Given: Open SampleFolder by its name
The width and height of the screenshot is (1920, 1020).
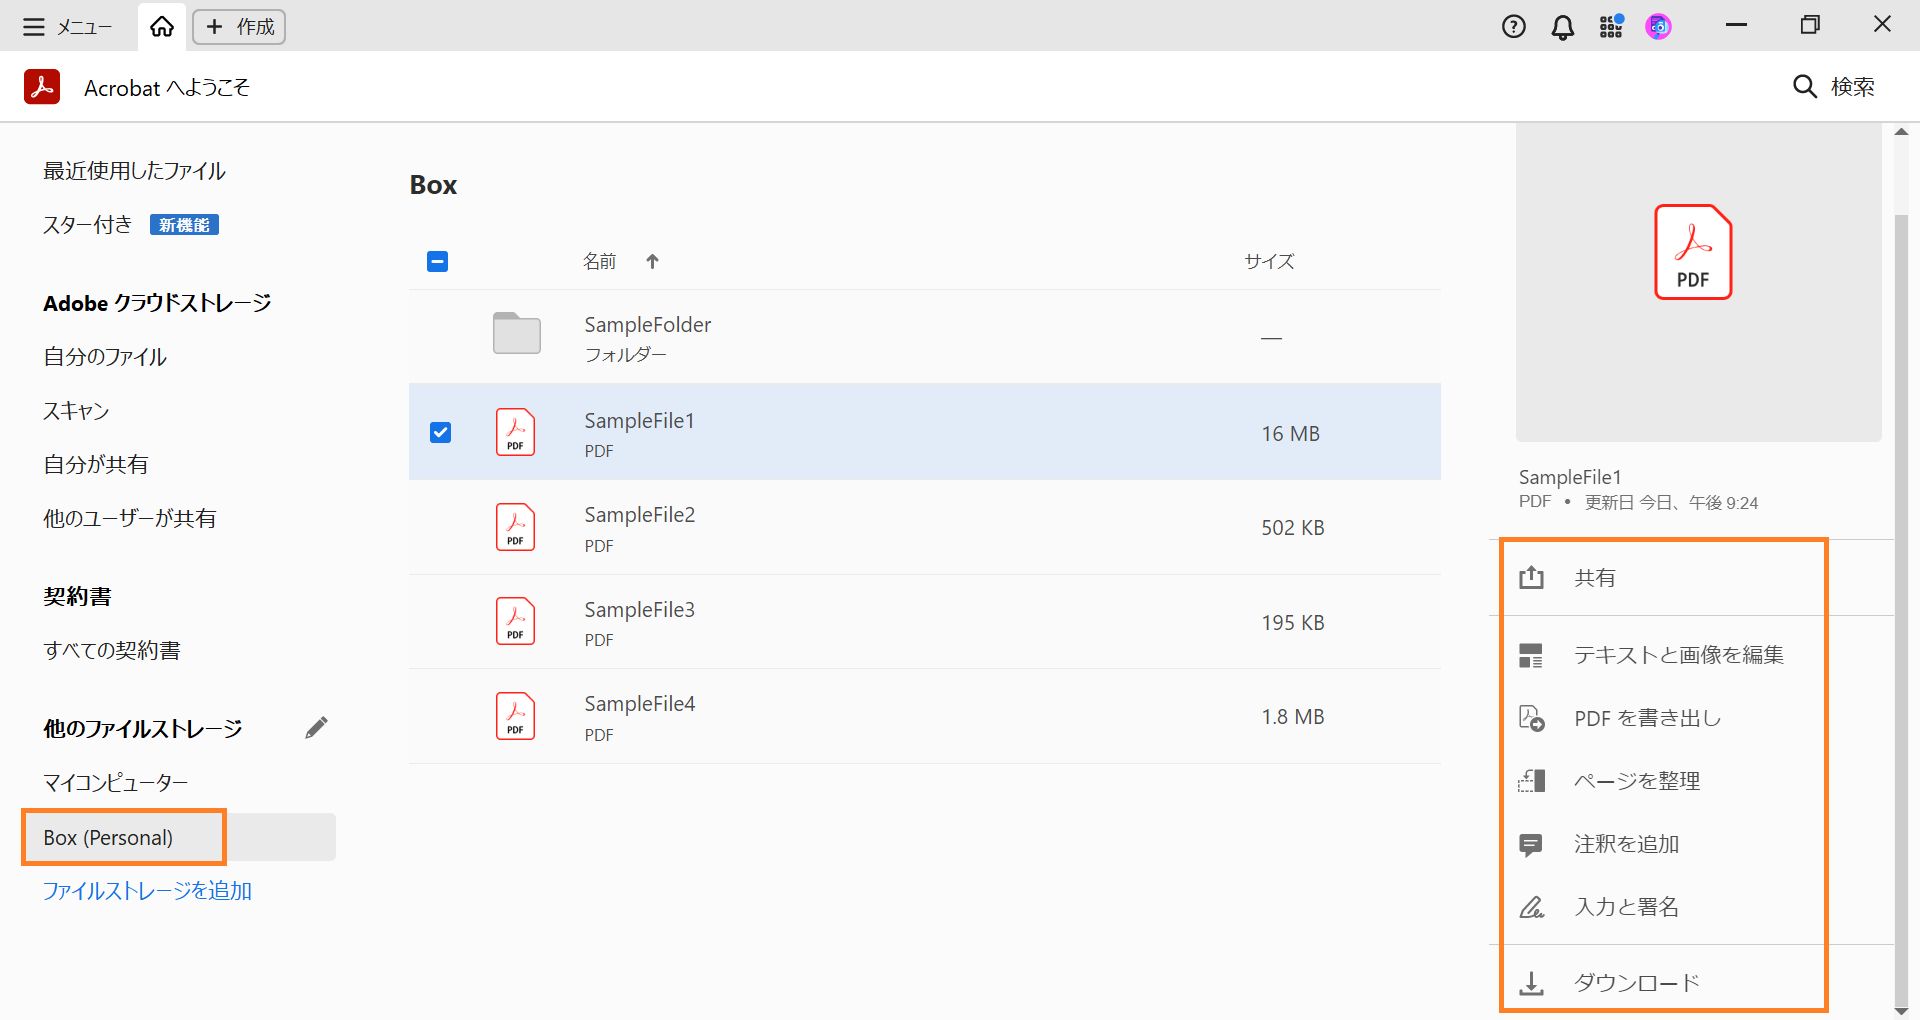Looking at the screenshot, I should click(x=648, y=325).
